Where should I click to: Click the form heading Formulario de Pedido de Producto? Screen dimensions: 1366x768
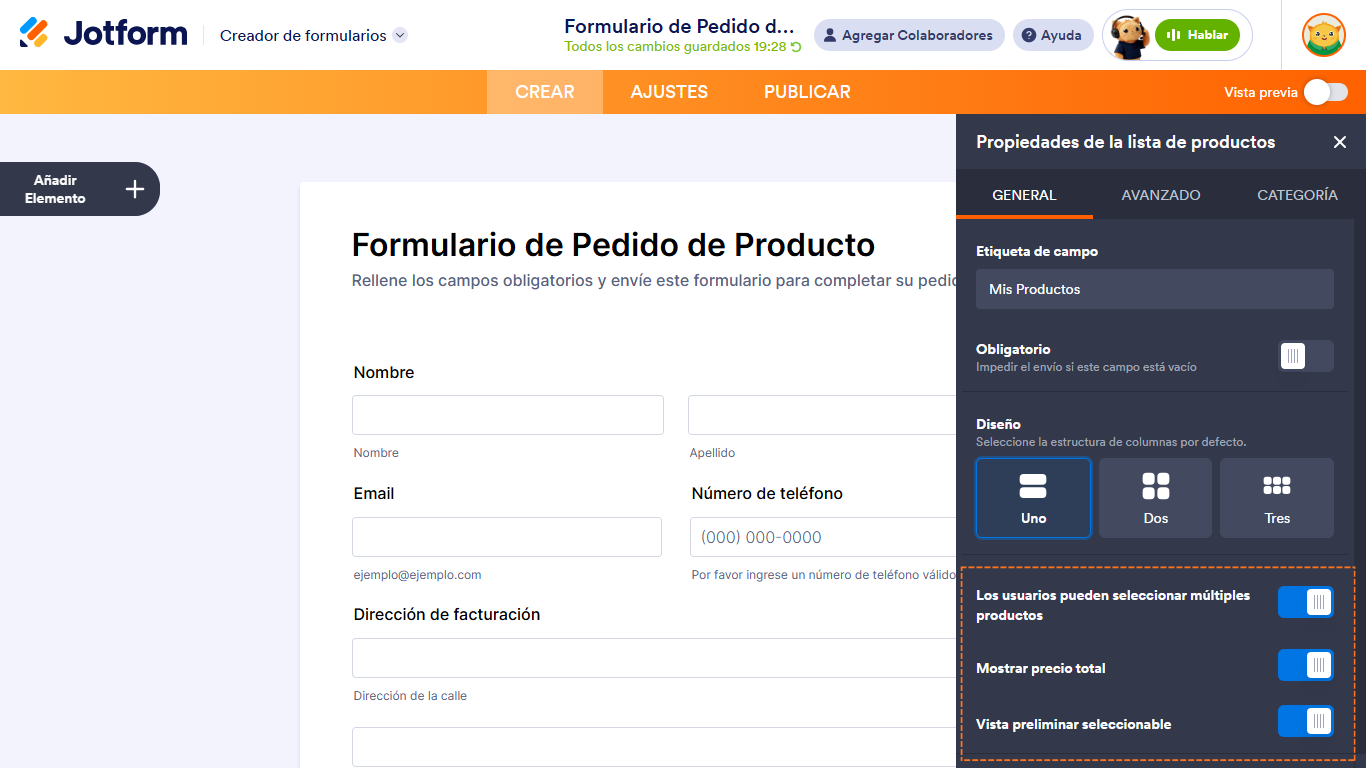pyautogui.click(x=613, y=244)
